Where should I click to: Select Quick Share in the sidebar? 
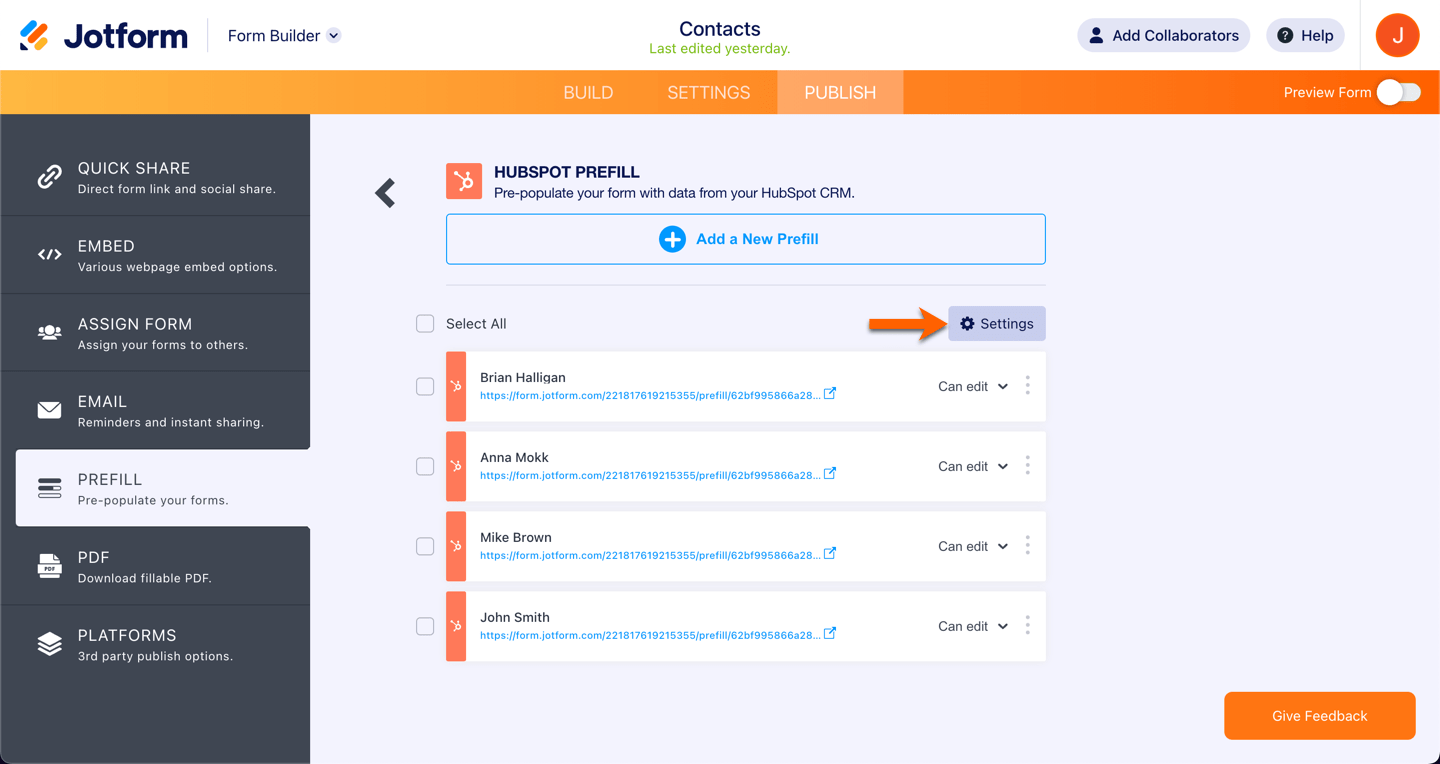coord(156,177)
